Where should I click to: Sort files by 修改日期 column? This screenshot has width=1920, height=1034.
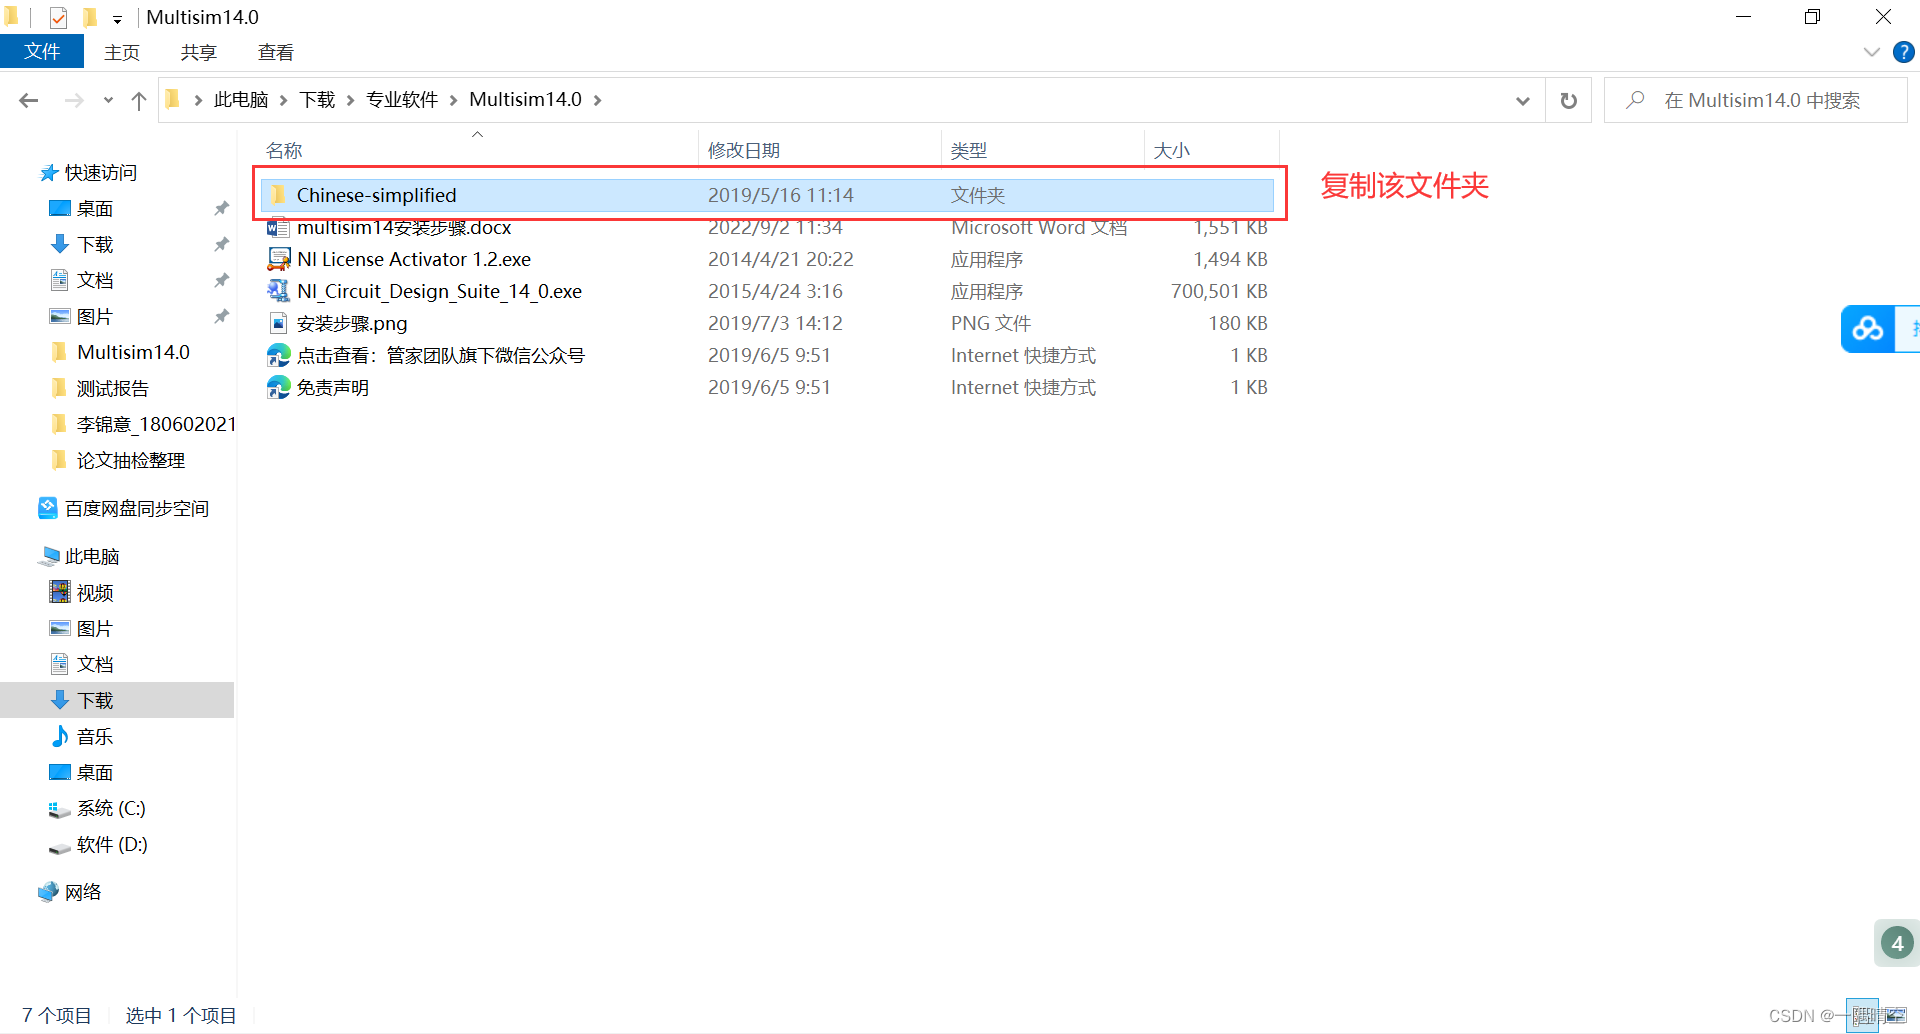pos(744,150)
